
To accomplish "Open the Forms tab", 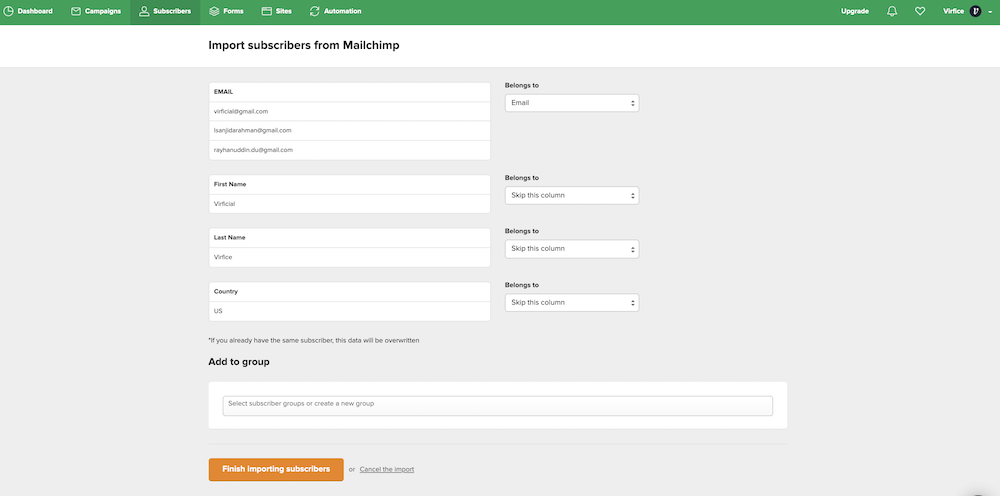I will [x=226, y=11].
